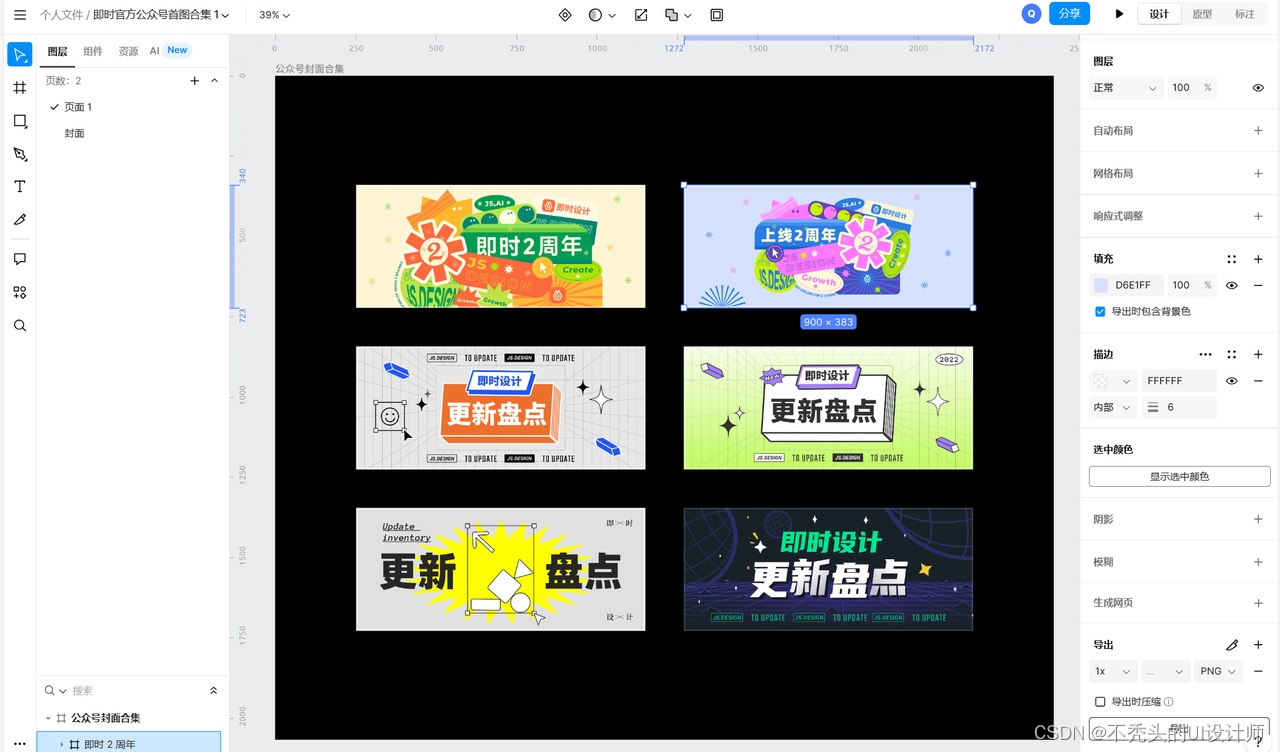Open stroke position 内部 dropdown
The image size is (1280, 752).
click(1112, 407)
